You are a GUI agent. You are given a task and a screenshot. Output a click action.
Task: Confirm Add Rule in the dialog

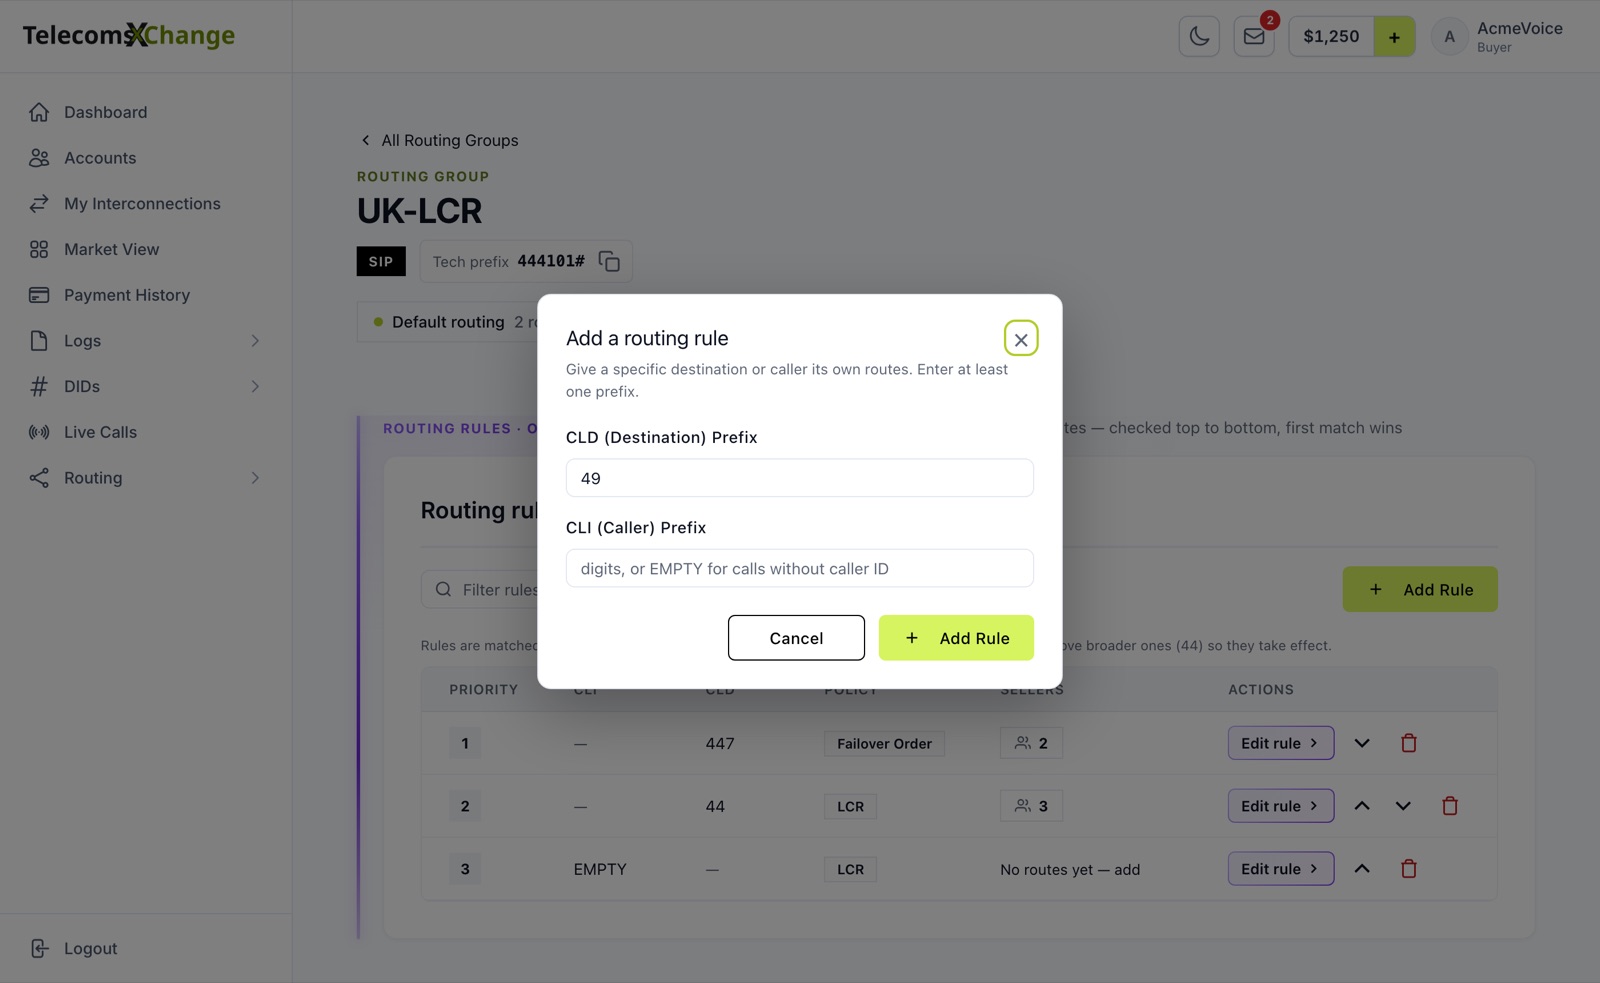(x=956, y=638)
